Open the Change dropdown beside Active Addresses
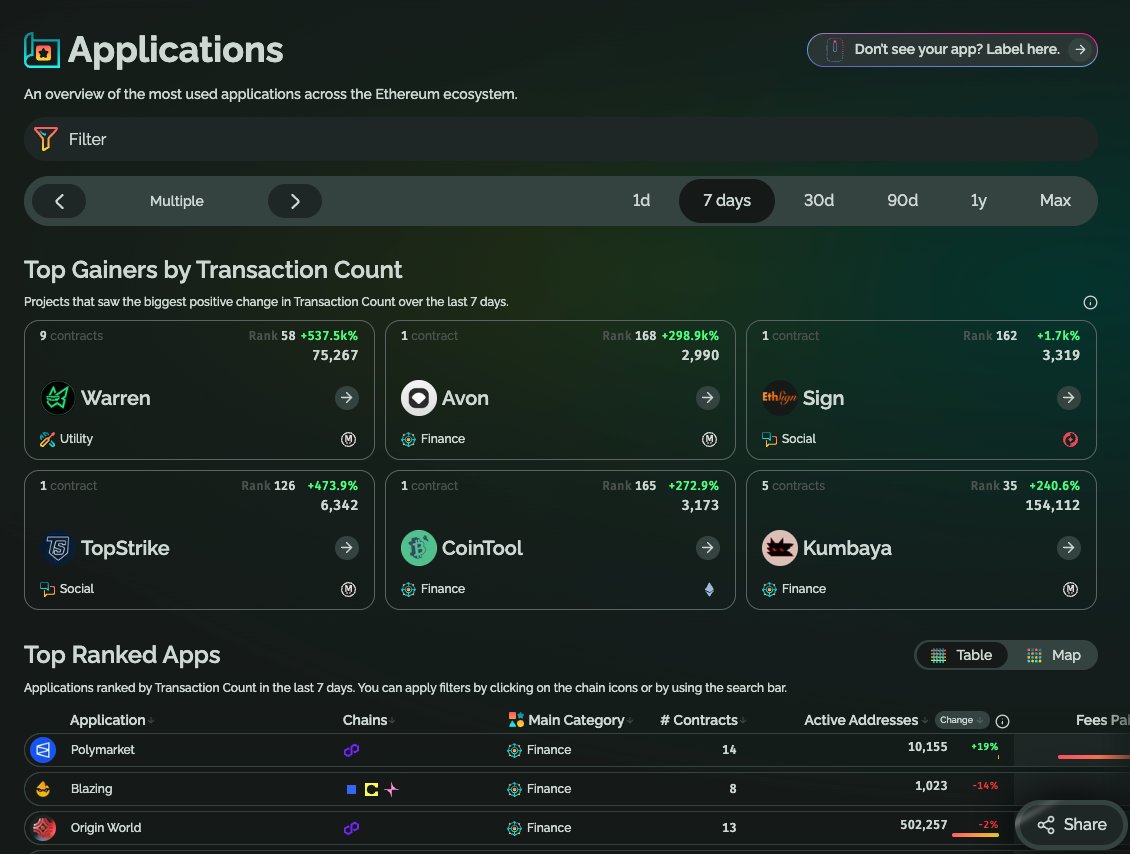Viewport: 1130px width, 854px height. tap(960, 720)
